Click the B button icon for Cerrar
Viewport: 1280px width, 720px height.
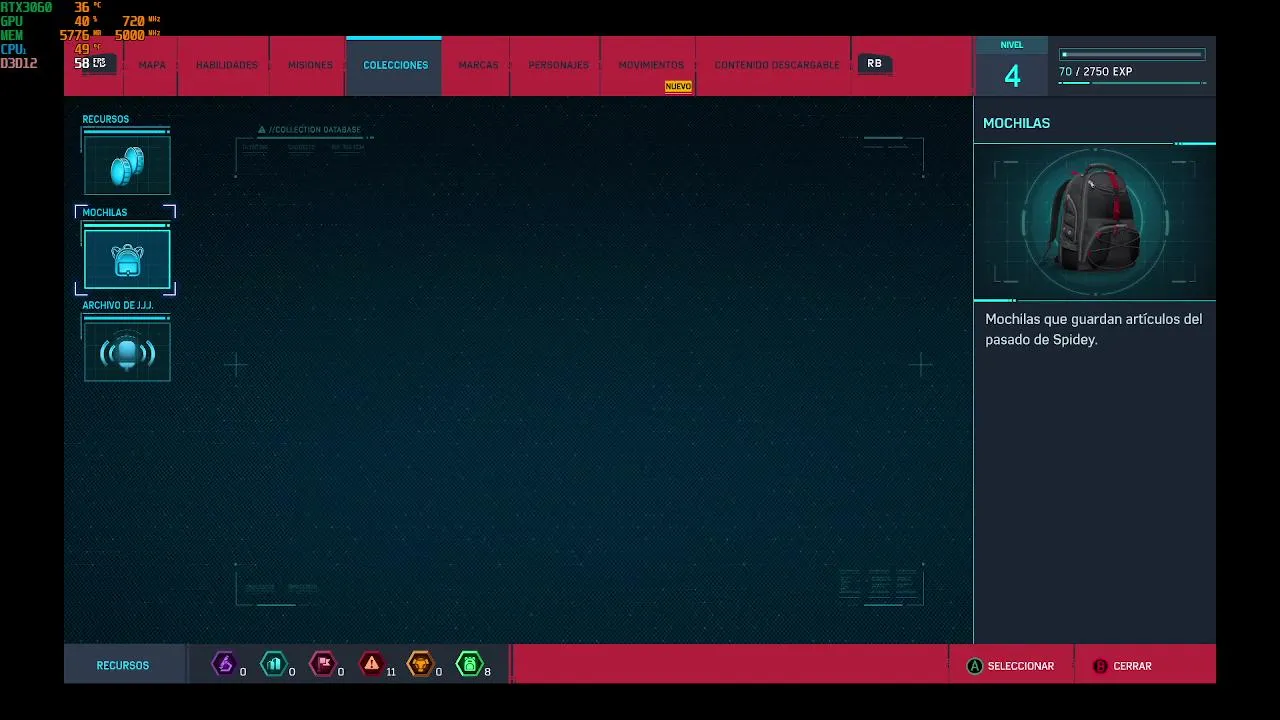pos(1100,666)
